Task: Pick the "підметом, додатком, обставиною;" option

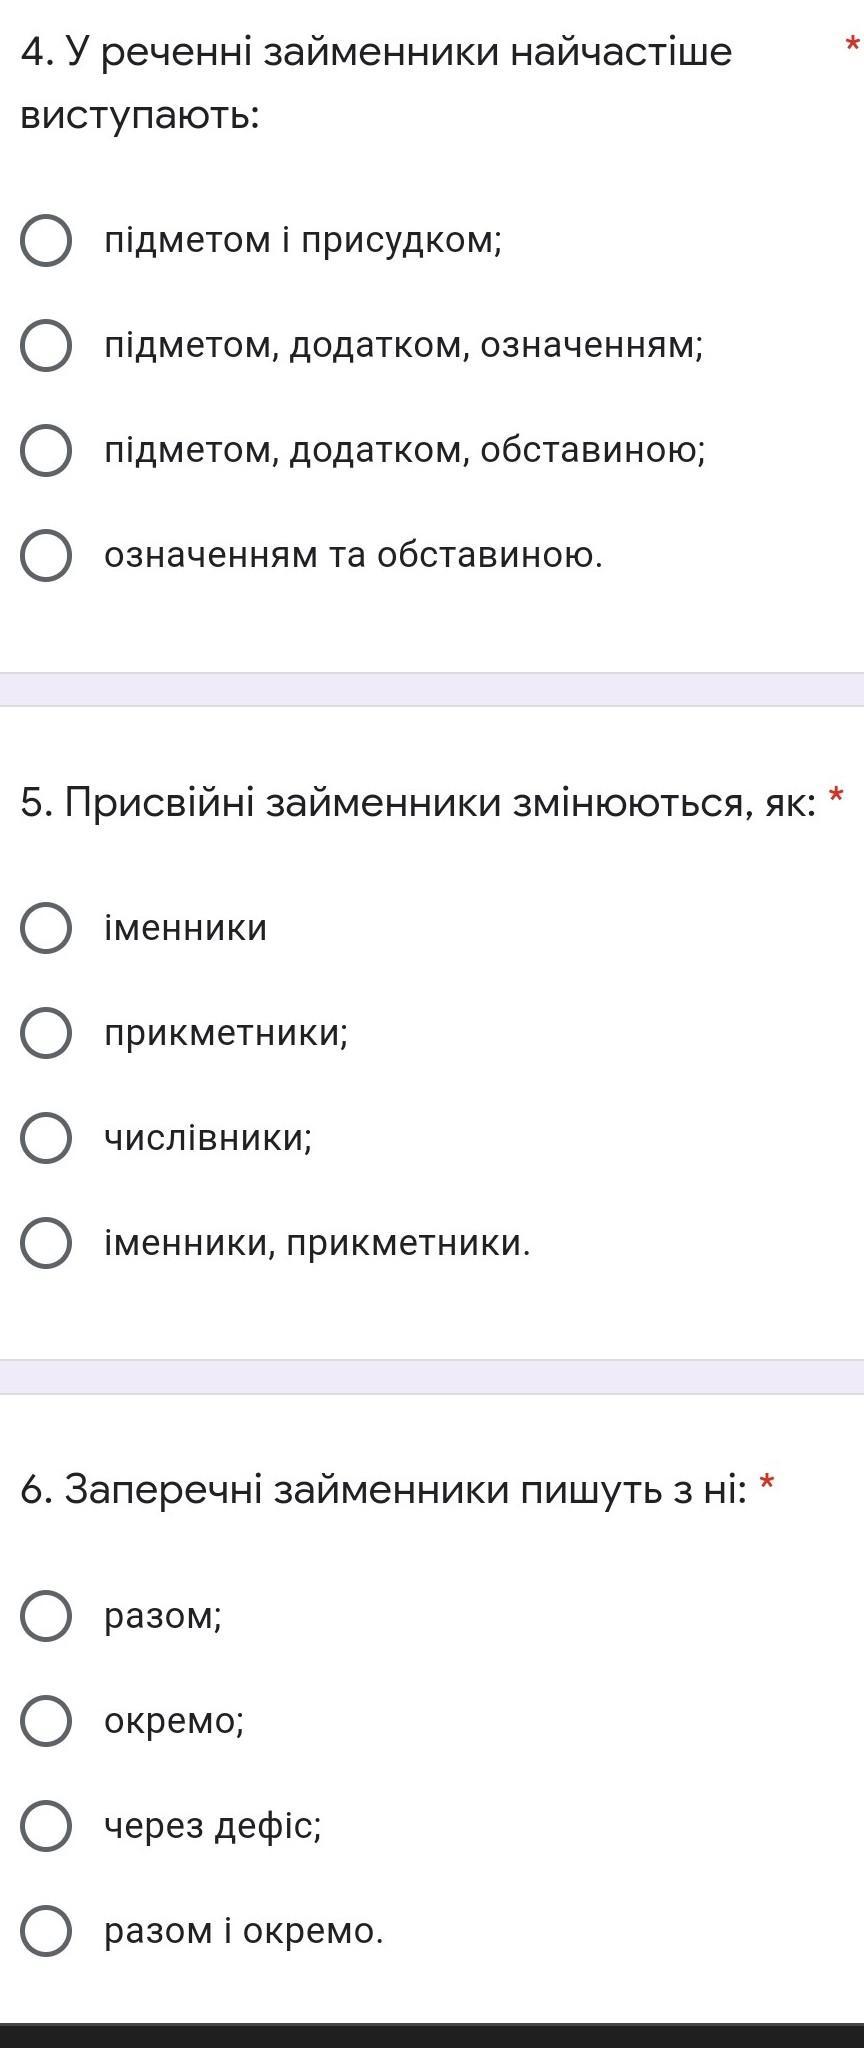Action: pos(46,451)
